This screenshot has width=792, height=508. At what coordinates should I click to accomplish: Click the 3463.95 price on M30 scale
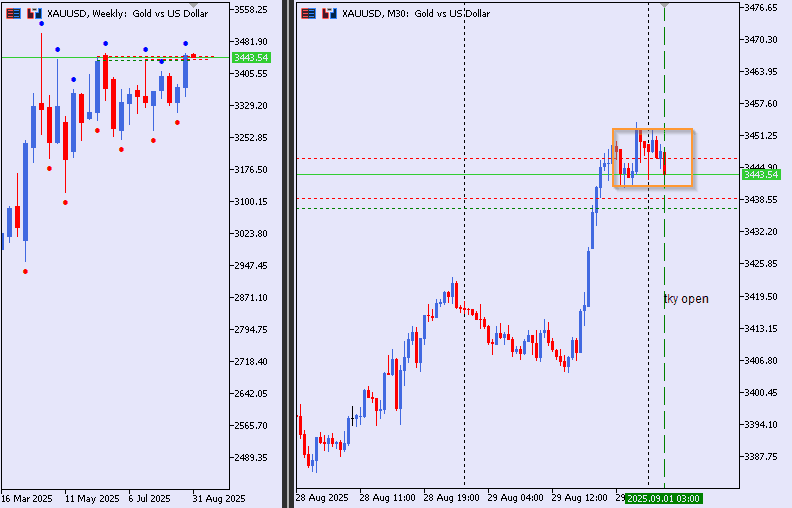761,72
